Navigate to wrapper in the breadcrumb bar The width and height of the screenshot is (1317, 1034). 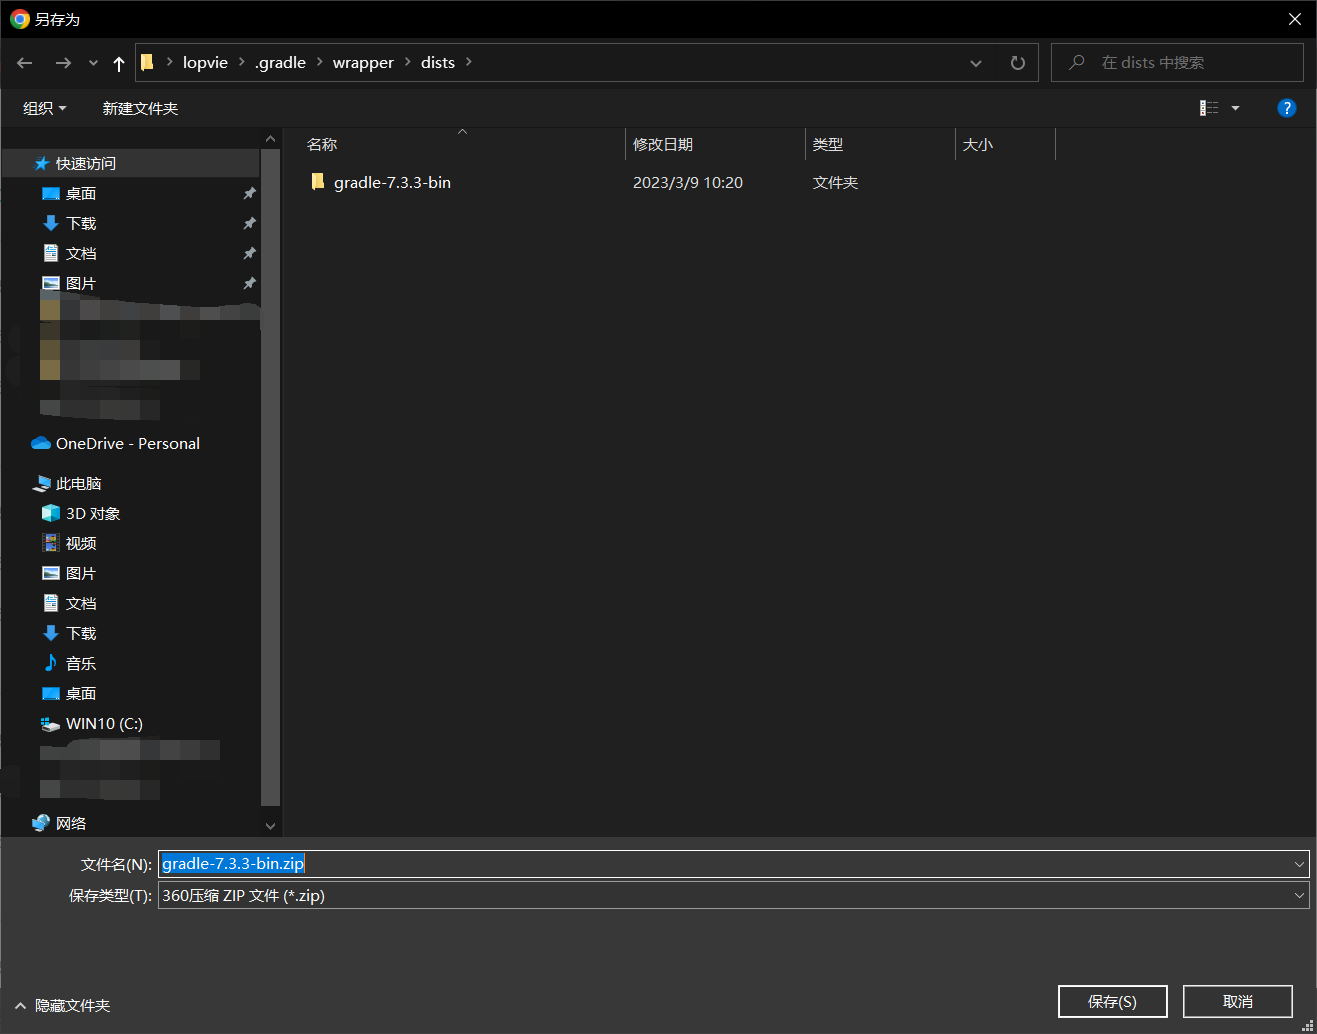pos(363,62)
